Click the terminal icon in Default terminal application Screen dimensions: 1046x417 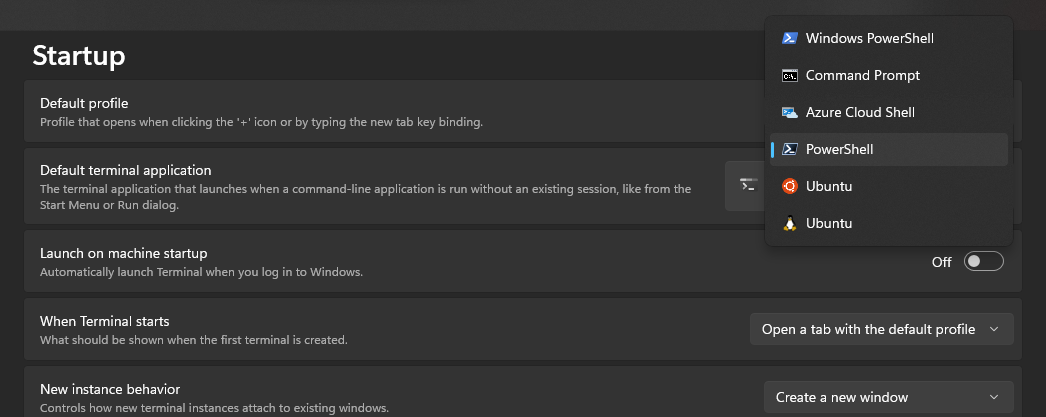click(x=748, y=185)
